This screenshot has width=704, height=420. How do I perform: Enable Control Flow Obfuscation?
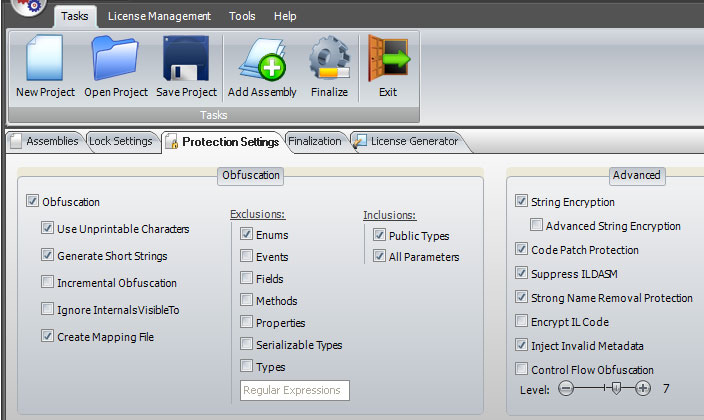point(521,368)
